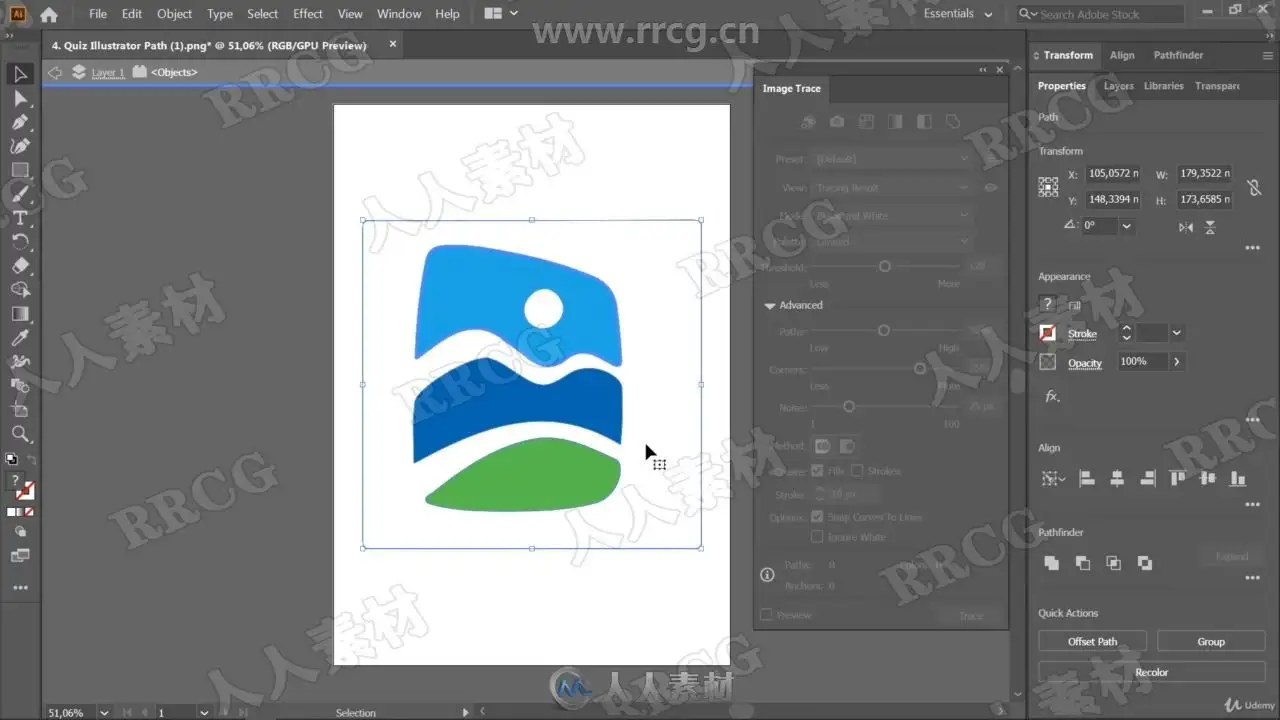
Task: Click Pathfinder Unite icon
Action: [x=1052, y=563]
